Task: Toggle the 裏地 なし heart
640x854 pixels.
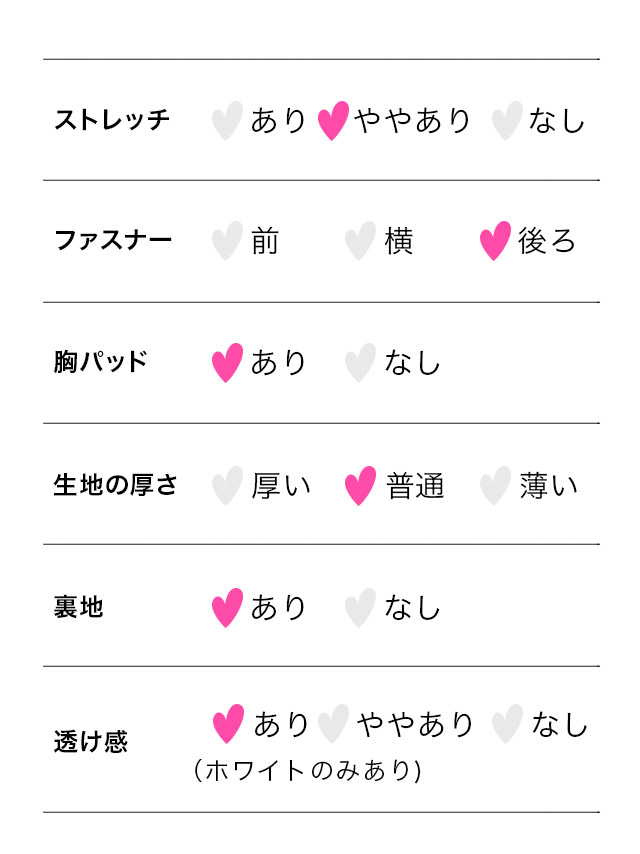Action: tap(360, 607)
